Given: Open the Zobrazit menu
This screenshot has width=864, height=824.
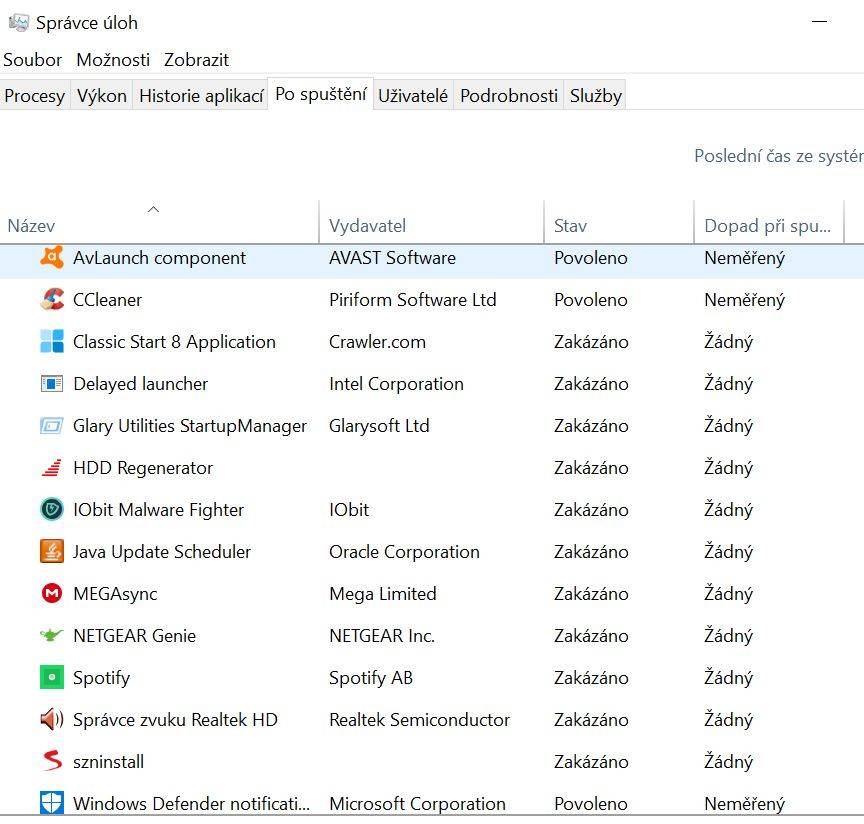Looking at the screenshot, I should click(x=196, y=60).
